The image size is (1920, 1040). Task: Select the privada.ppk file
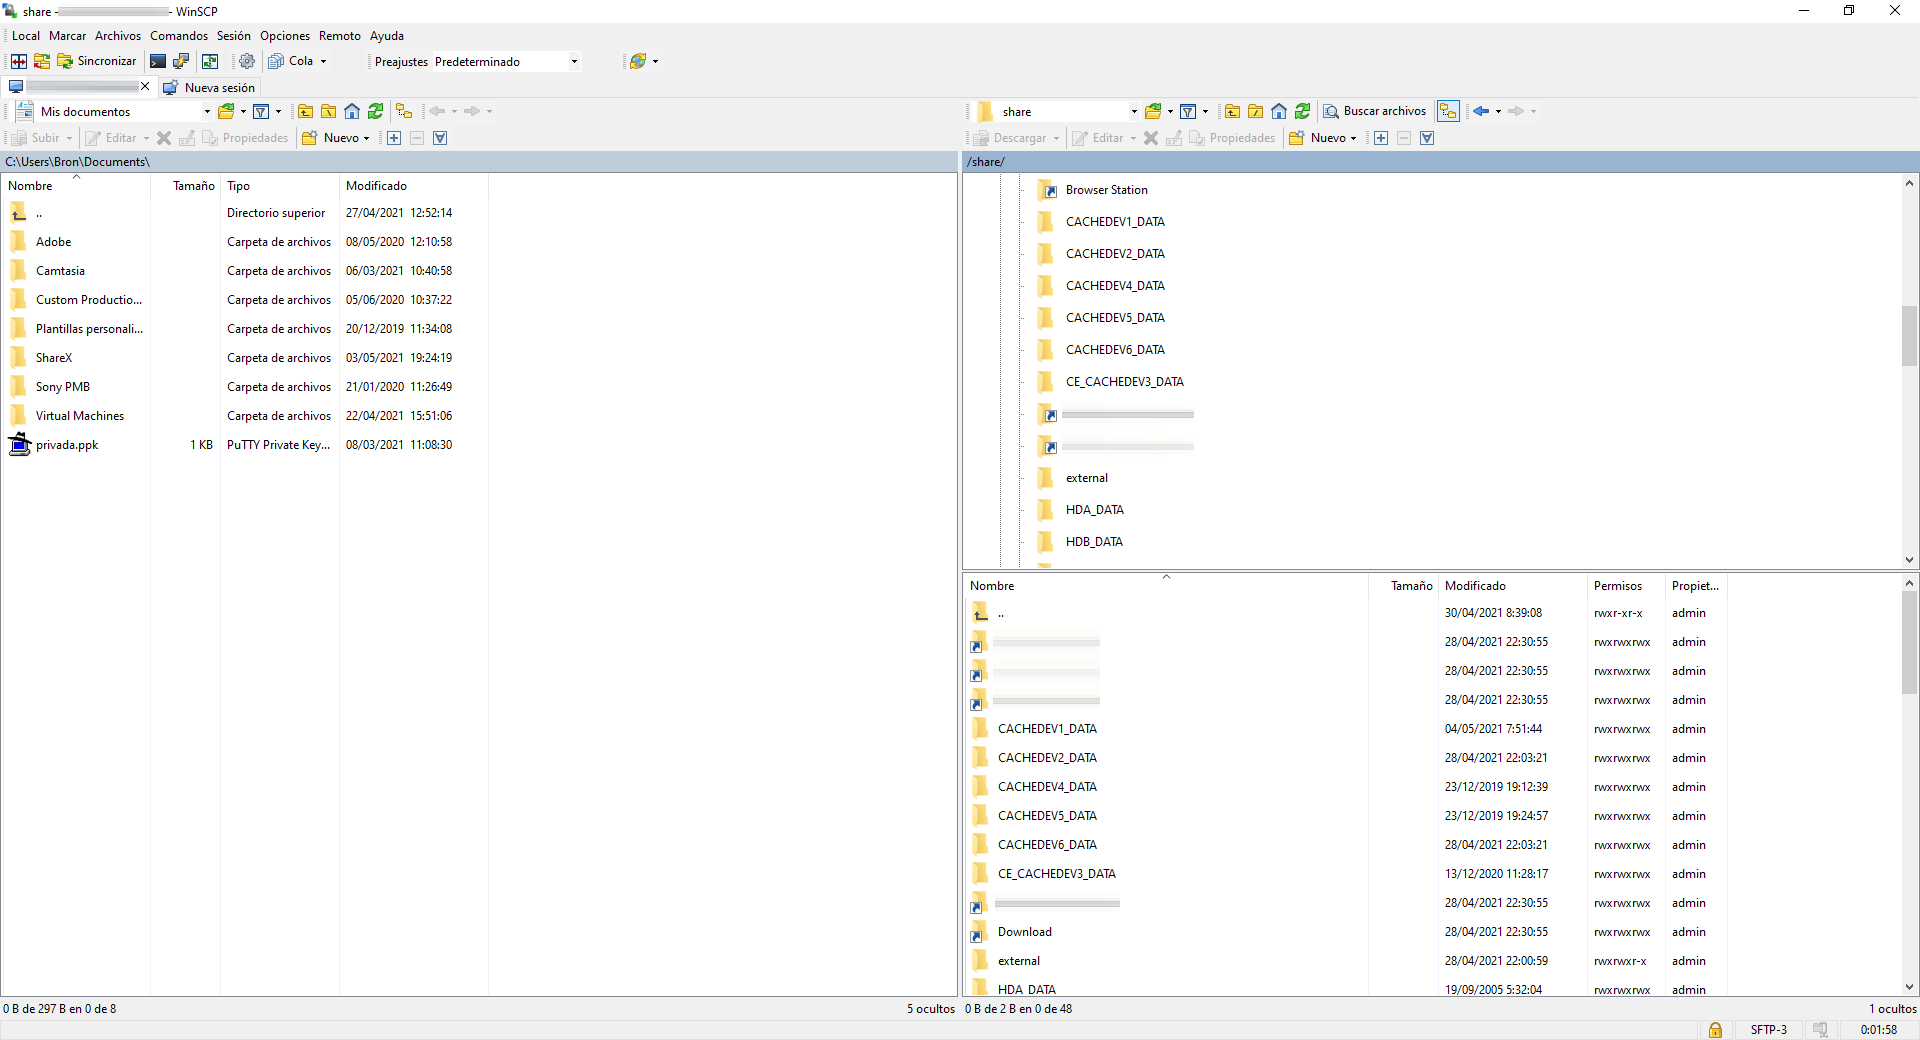pos(67,445)
